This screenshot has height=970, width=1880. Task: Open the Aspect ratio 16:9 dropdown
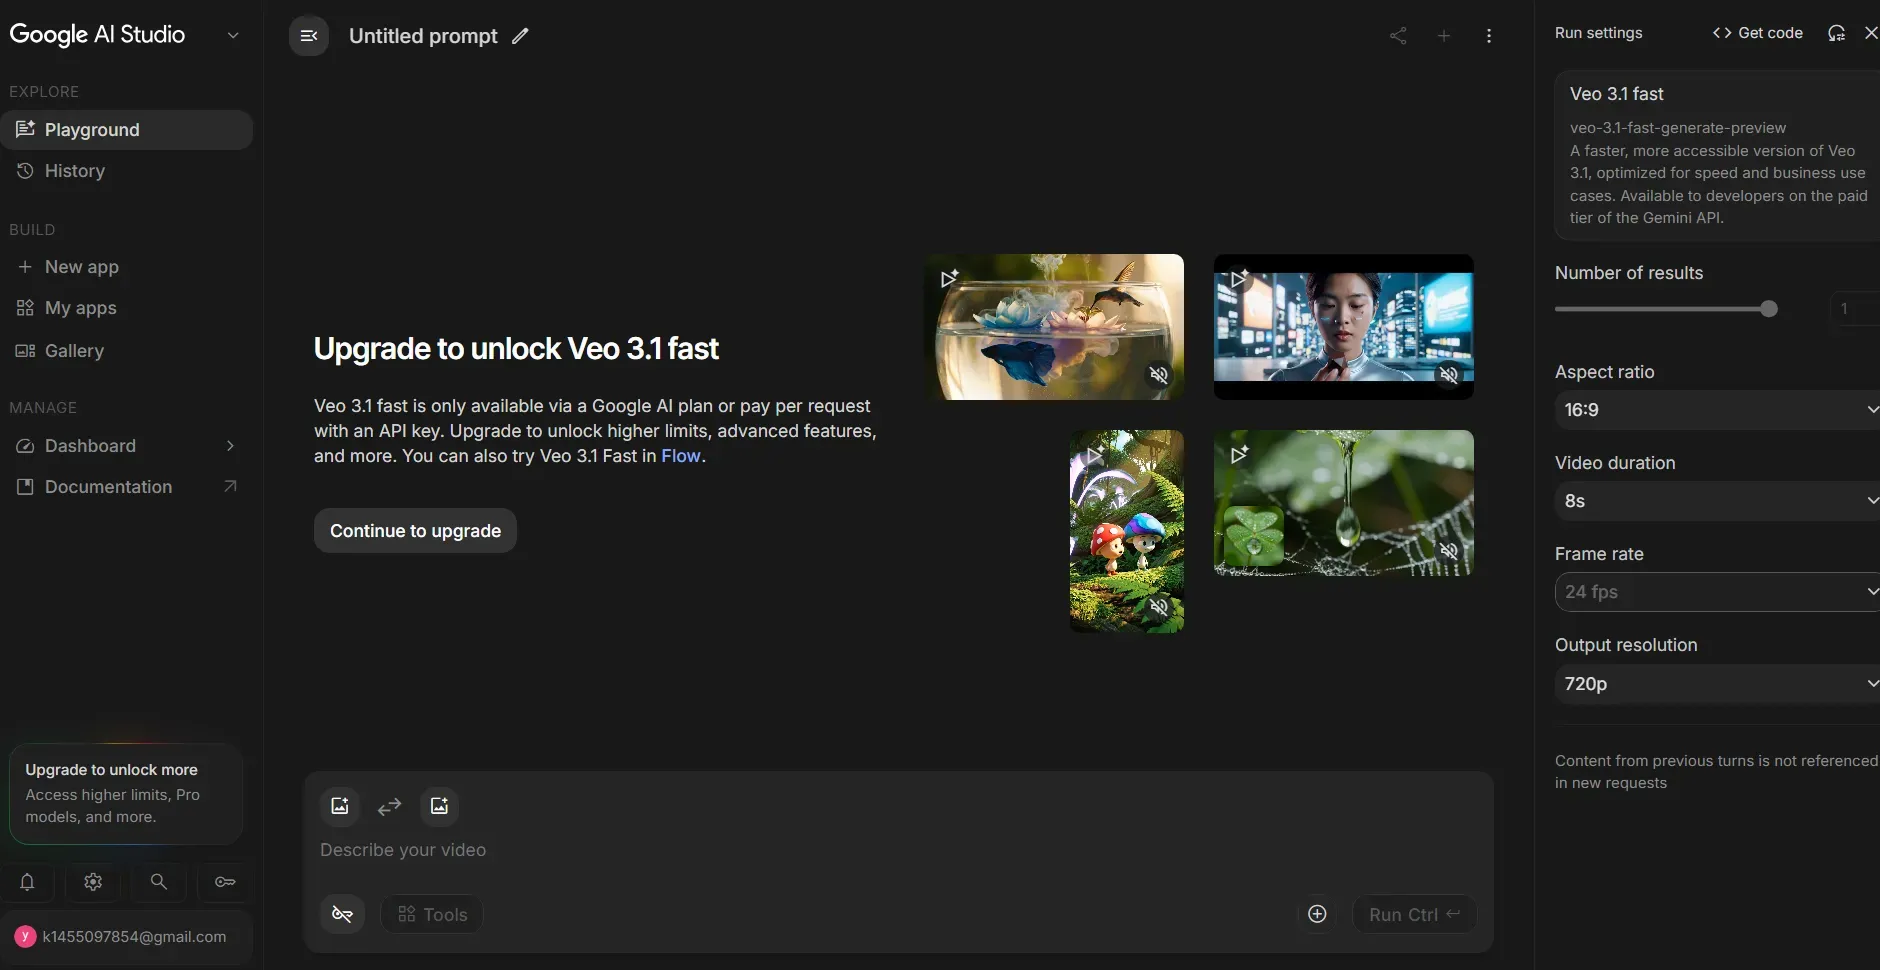pos(1717,410)
